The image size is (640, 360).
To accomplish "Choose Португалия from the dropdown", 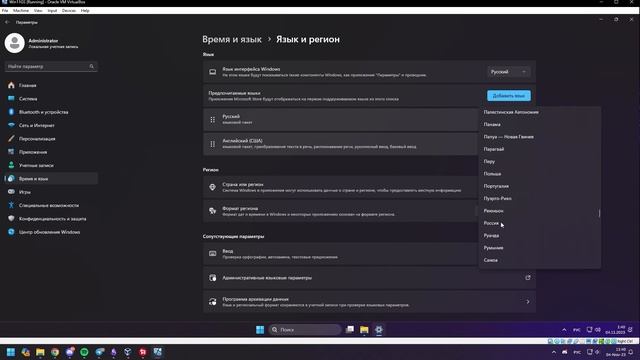I will point(540,186).
